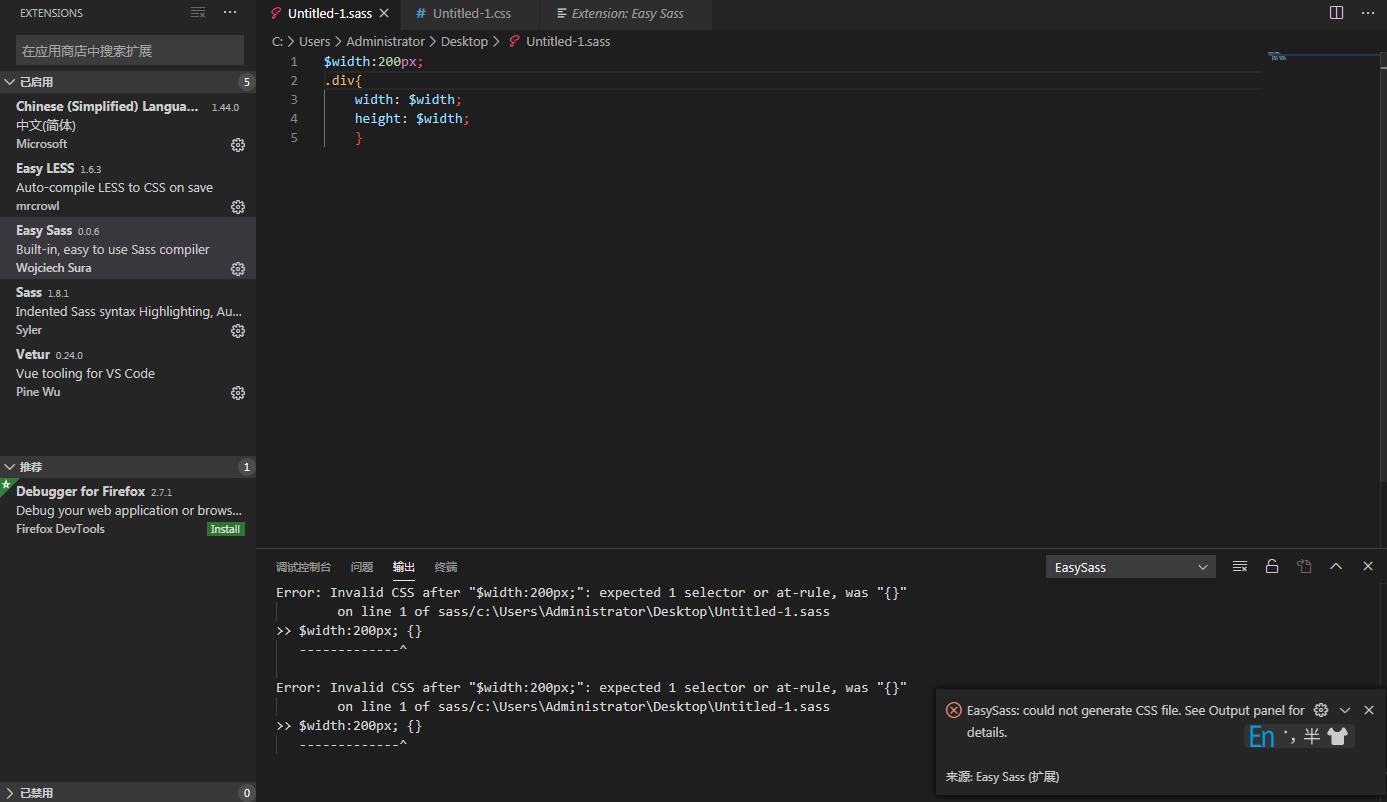Screen dimensions: 1387x802
Task: Select the EasySass output channel dropdown
Action: [x=1131, y=567]
